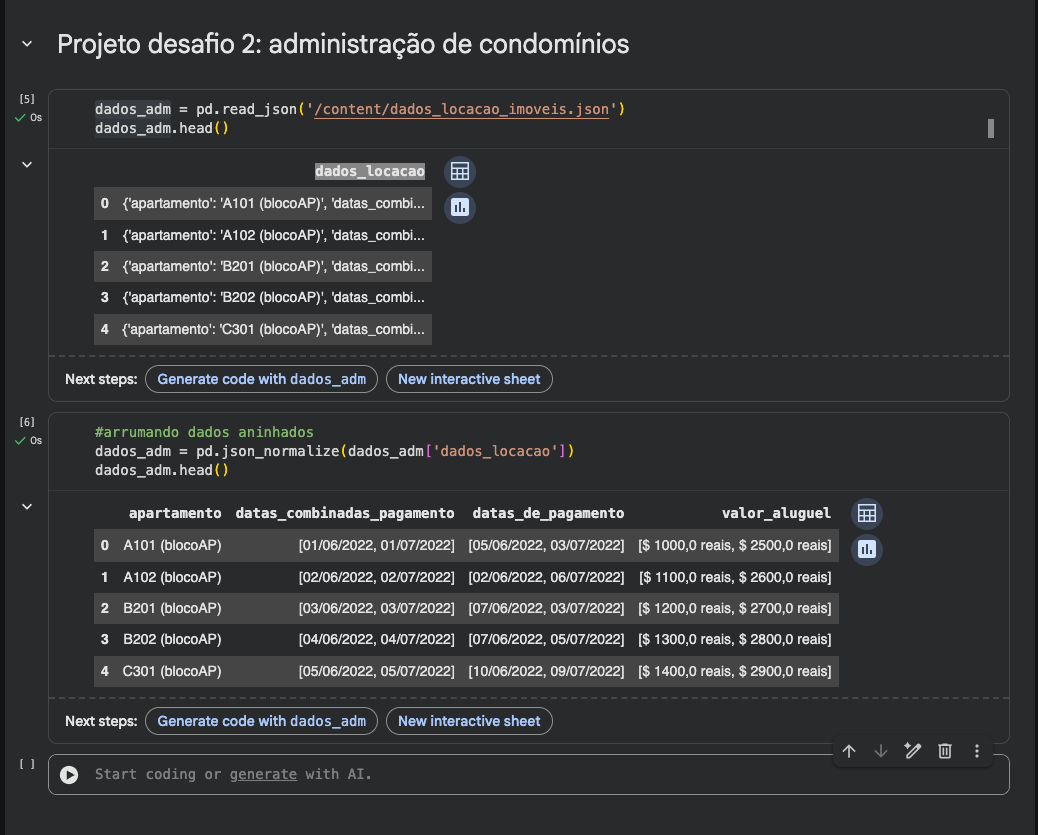Screen dimensions: 1038x835
Task: Collapse the normalized dataframe output chevron
Action: [27, 506]
